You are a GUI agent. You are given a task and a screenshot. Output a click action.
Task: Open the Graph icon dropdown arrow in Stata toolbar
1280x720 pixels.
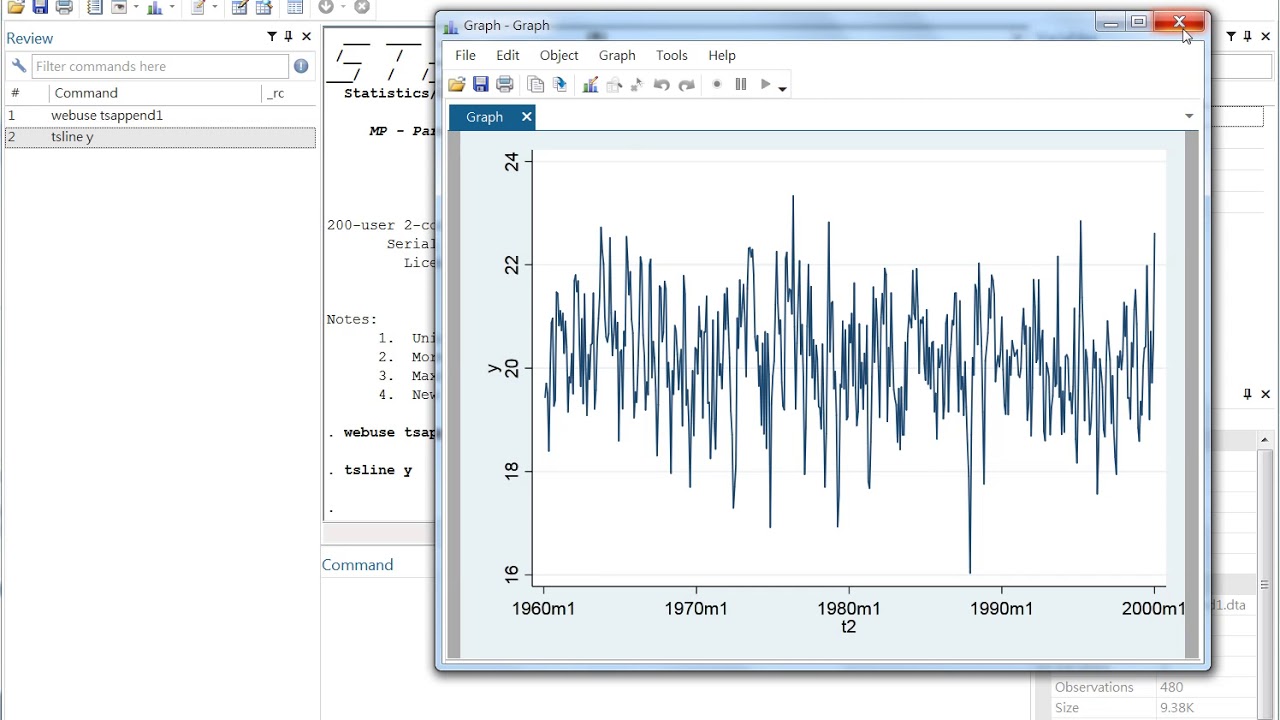(170, 7)
